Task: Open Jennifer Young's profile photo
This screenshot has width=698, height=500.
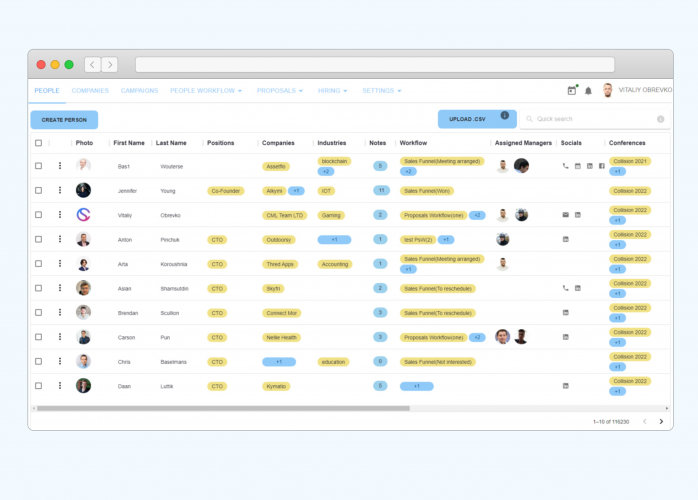Action: (83, 190)
